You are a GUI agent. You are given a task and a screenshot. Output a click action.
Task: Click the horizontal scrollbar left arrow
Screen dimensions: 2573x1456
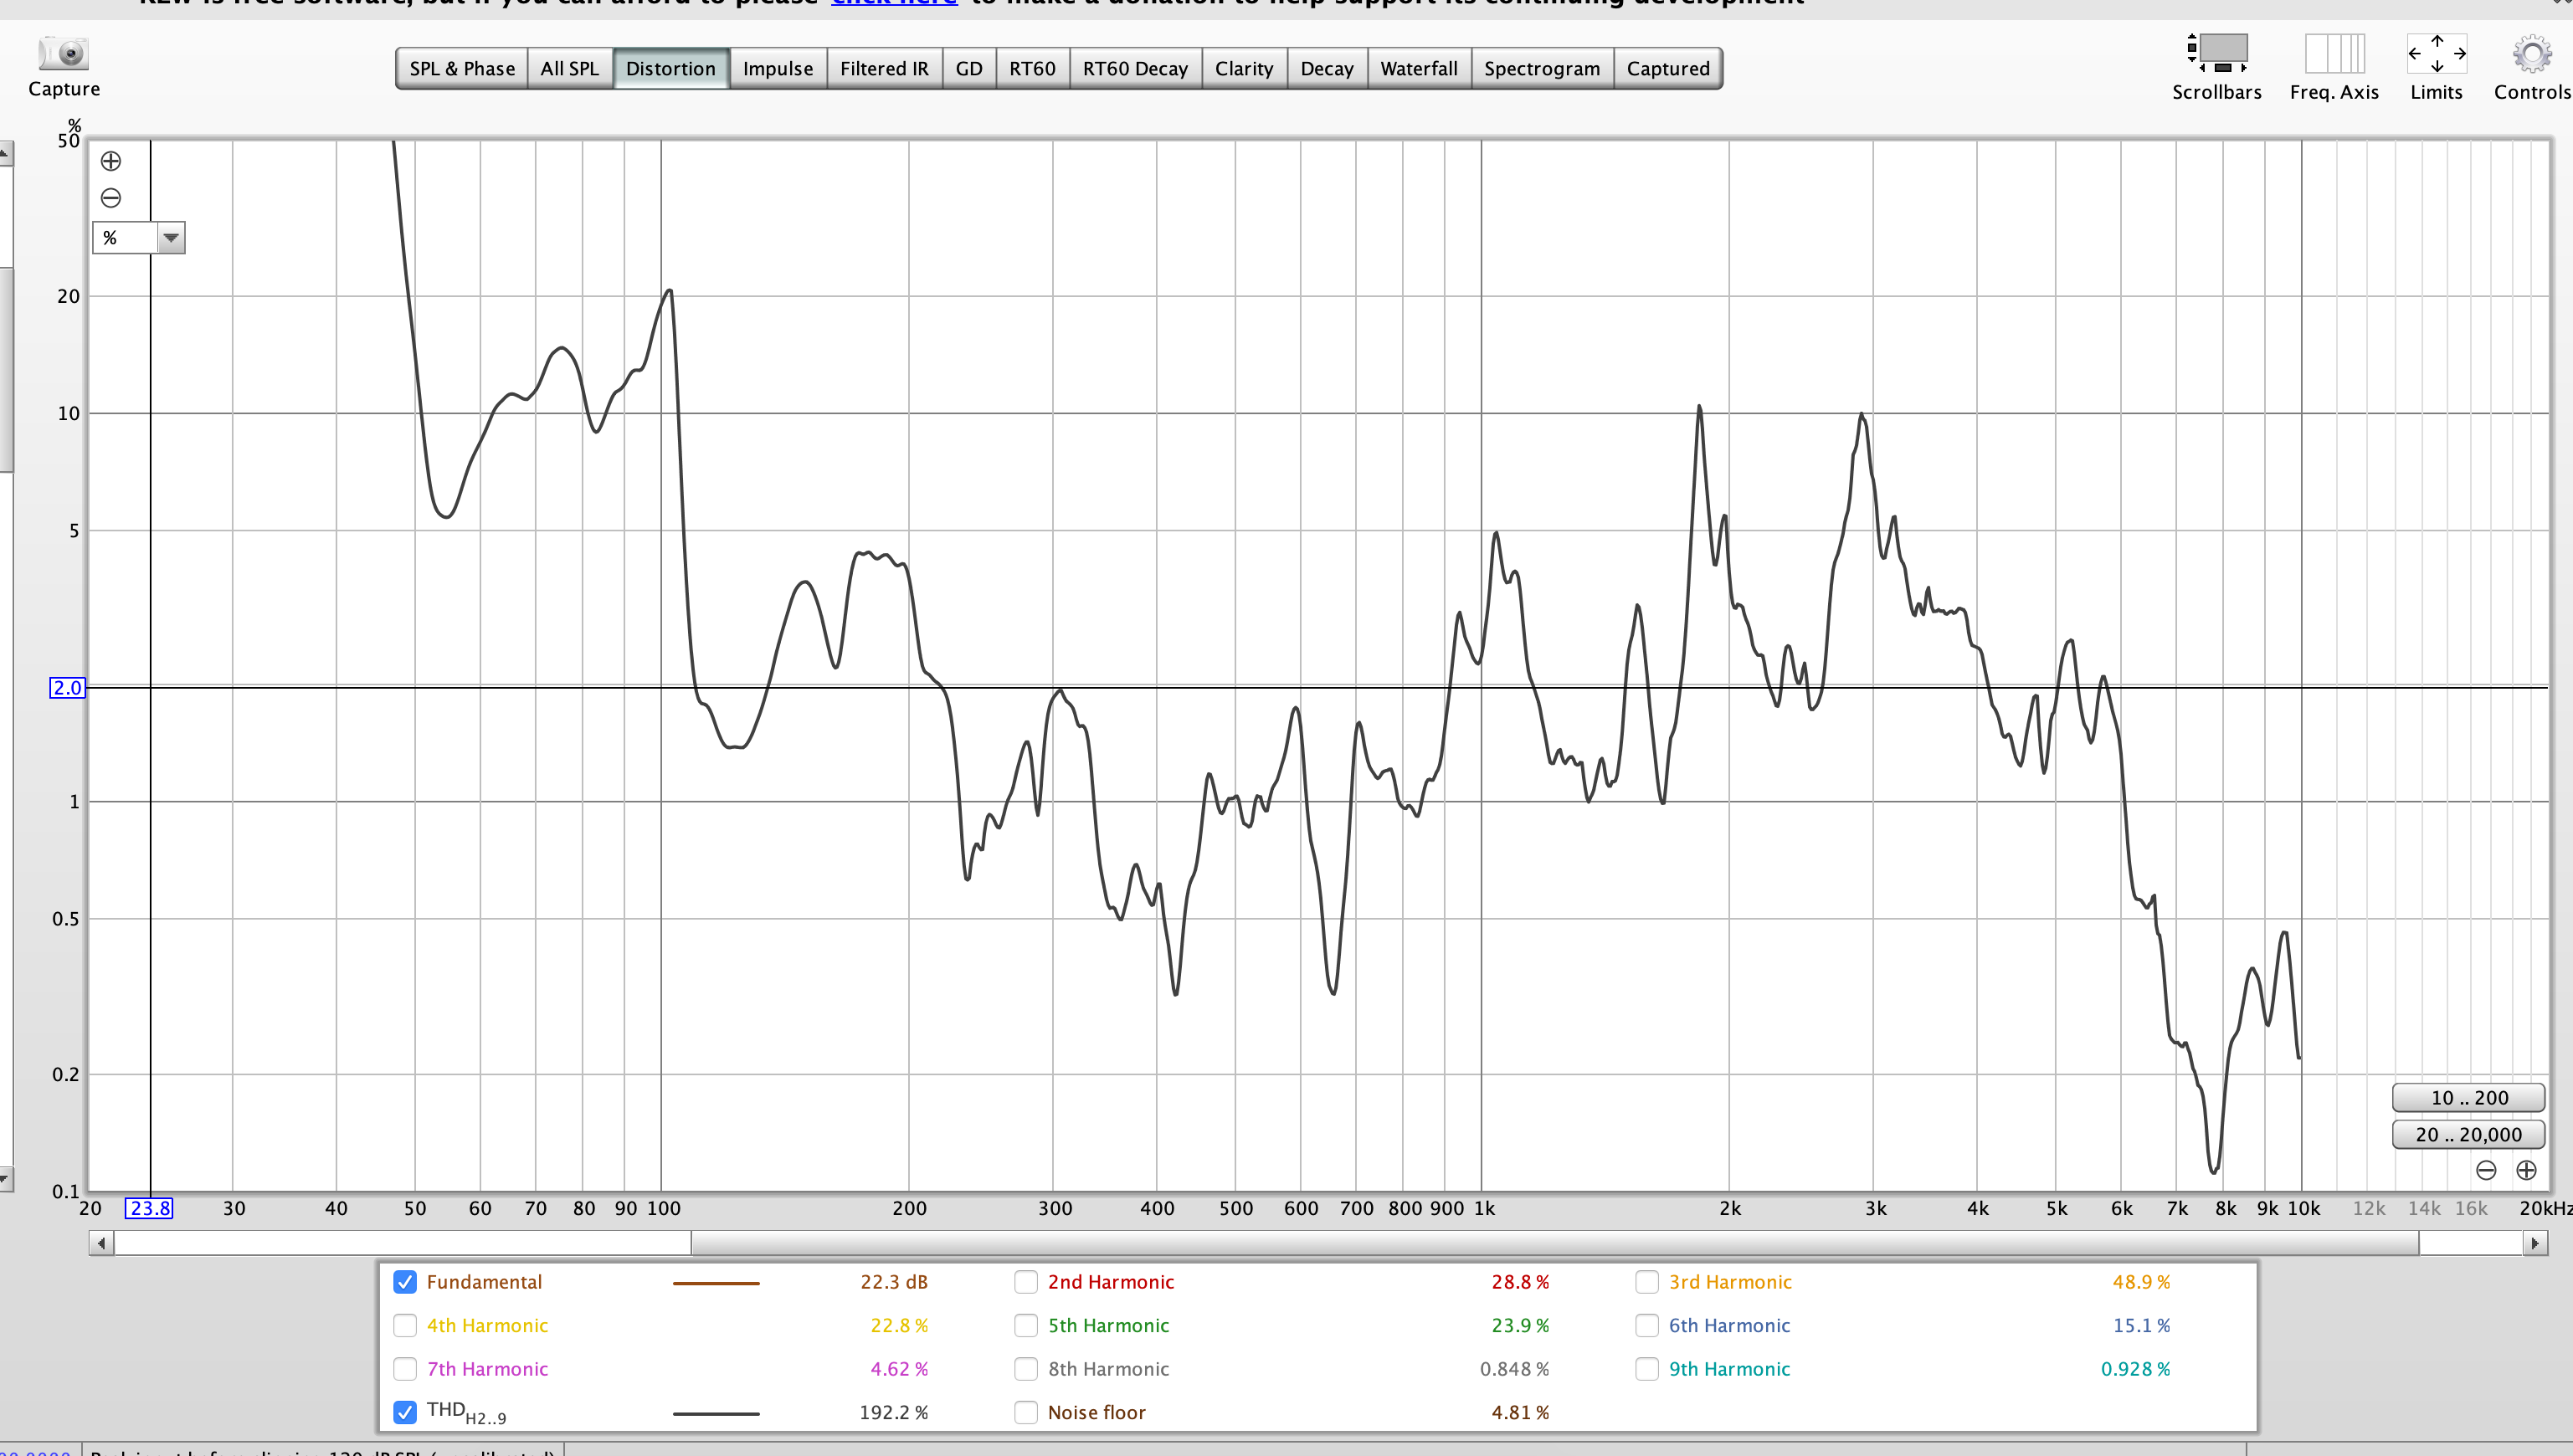click(x=101, y=1243)
